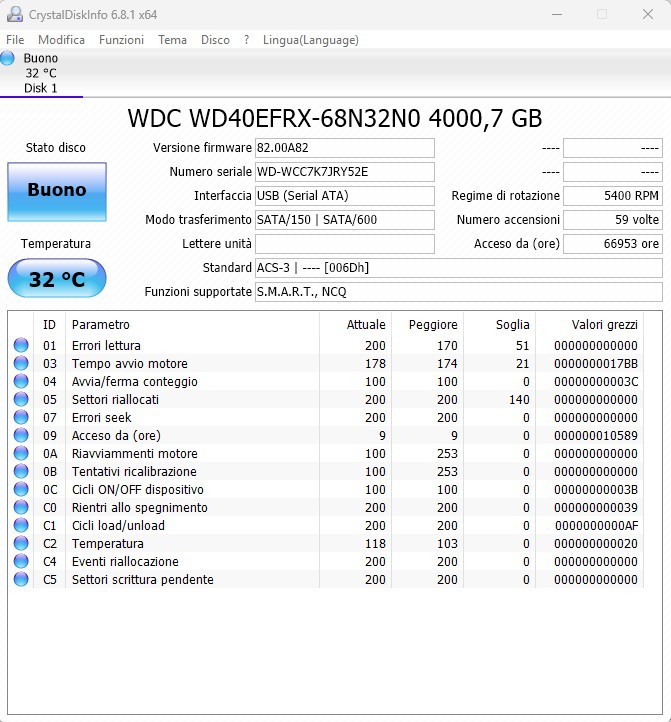
Task: Click the Standard ACS-3 field
Action: pyautogui.click(x=459, y=268)
